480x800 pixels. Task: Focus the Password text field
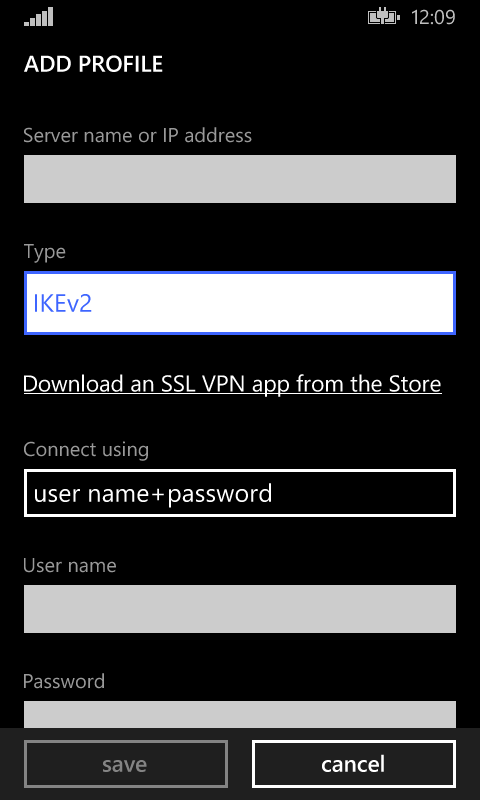click(x=240, y=714)
